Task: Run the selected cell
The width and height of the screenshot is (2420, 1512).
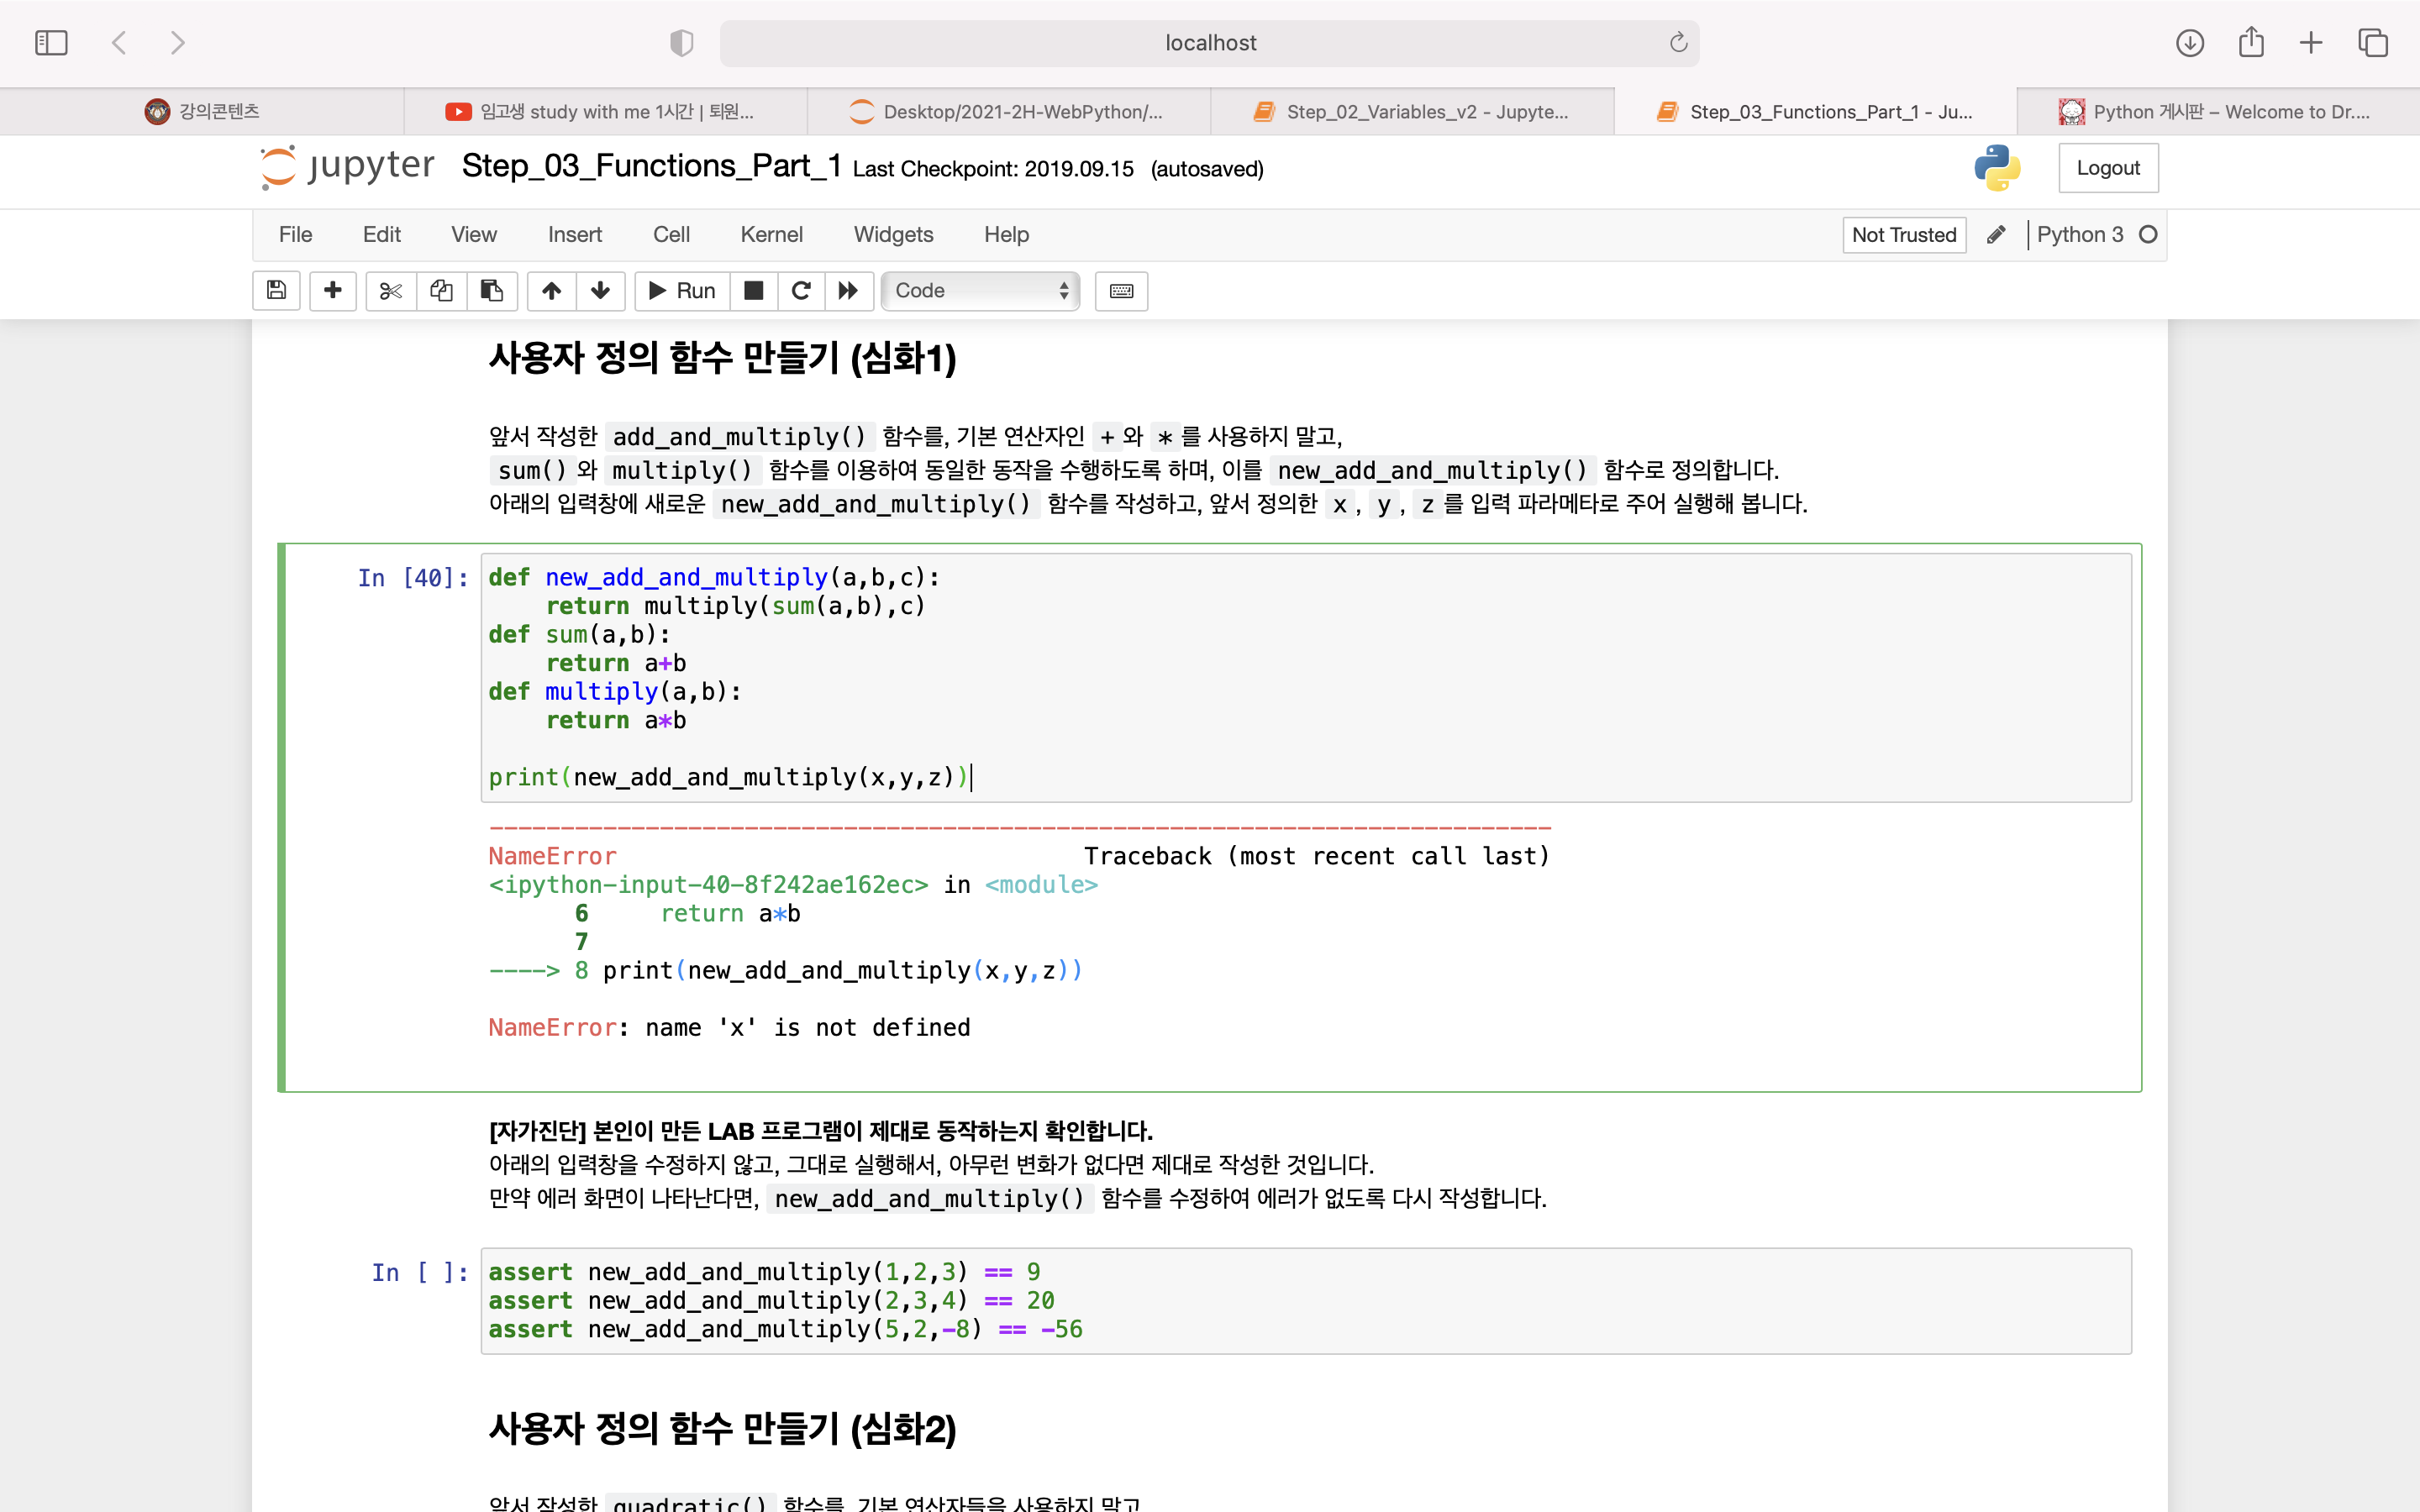Action: tap(682, 290)
